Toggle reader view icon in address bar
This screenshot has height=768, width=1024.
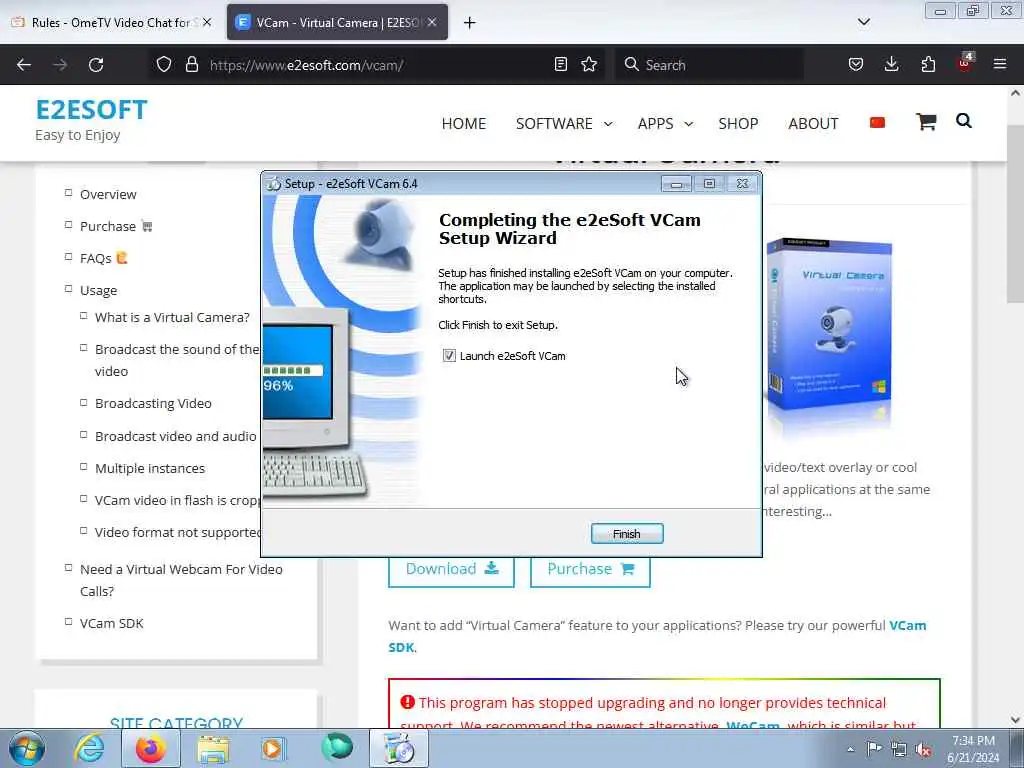(560, 64)
